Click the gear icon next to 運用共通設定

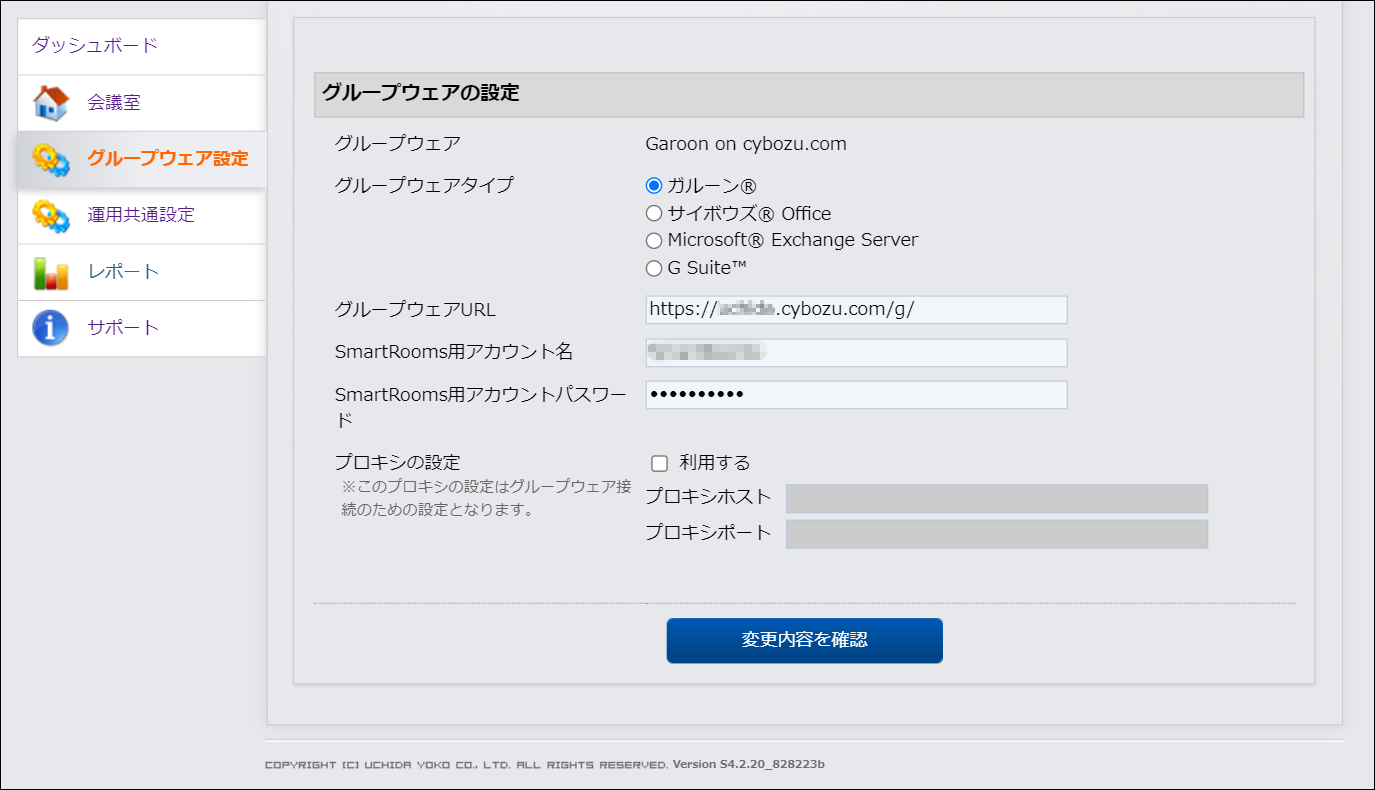pos(47,216)
